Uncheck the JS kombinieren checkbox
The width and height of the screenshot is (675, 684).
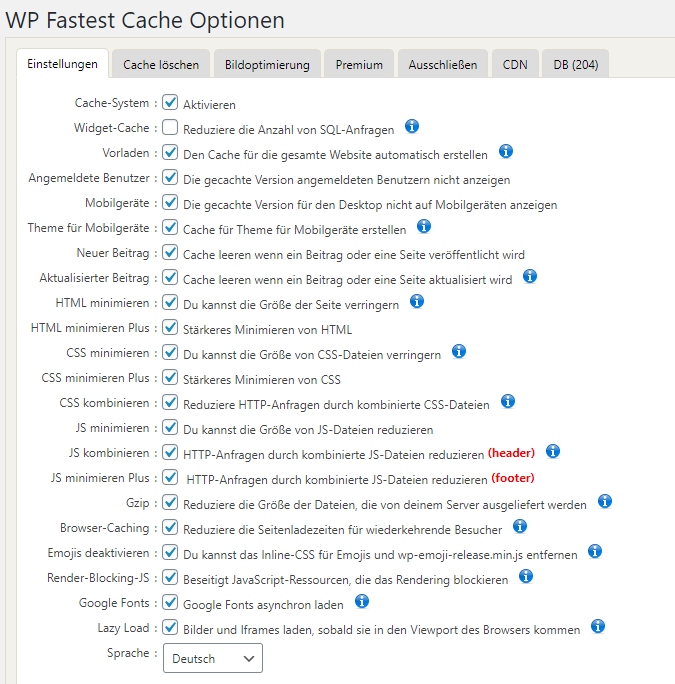170,452
